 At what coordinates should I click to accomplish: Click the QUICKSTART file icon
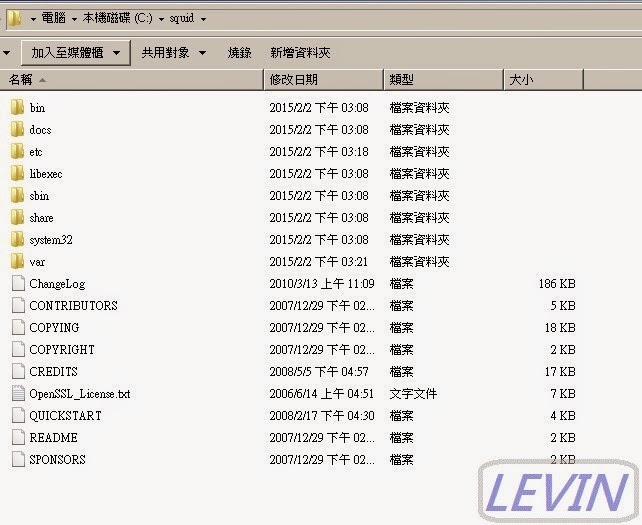(18, 416)
